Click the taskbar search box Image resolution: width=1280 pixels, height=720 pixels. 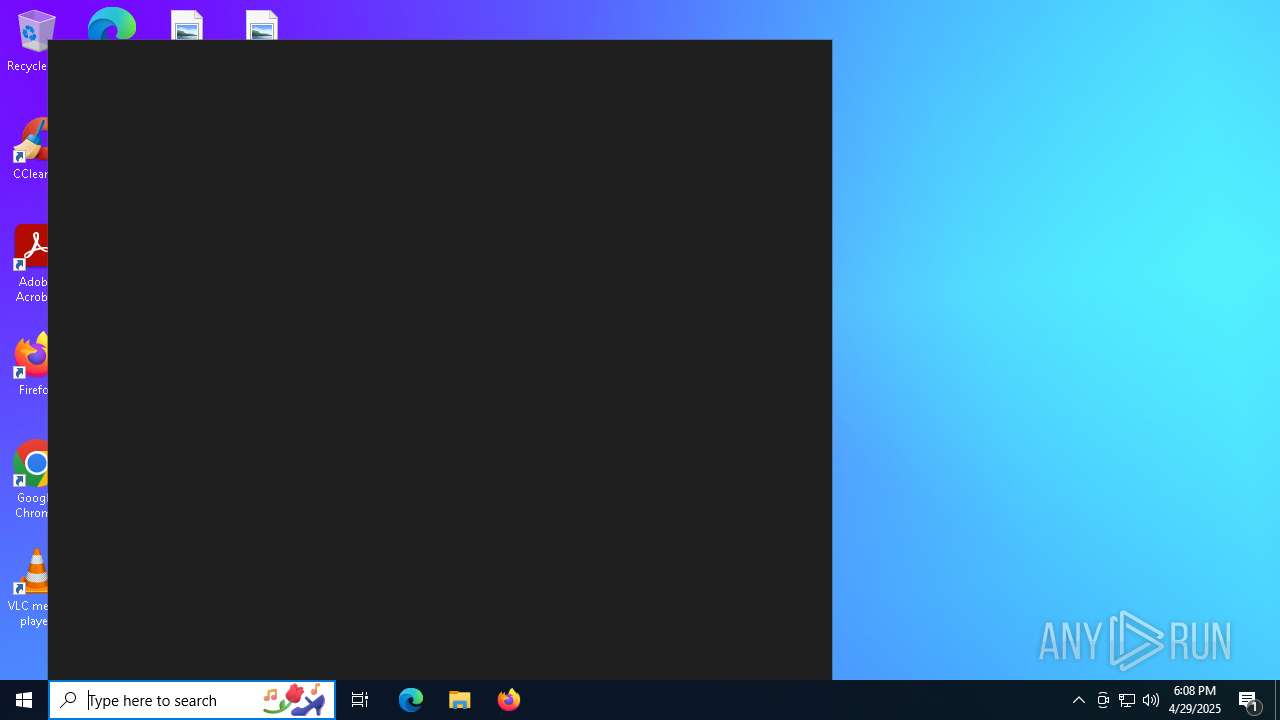point(192,700)
